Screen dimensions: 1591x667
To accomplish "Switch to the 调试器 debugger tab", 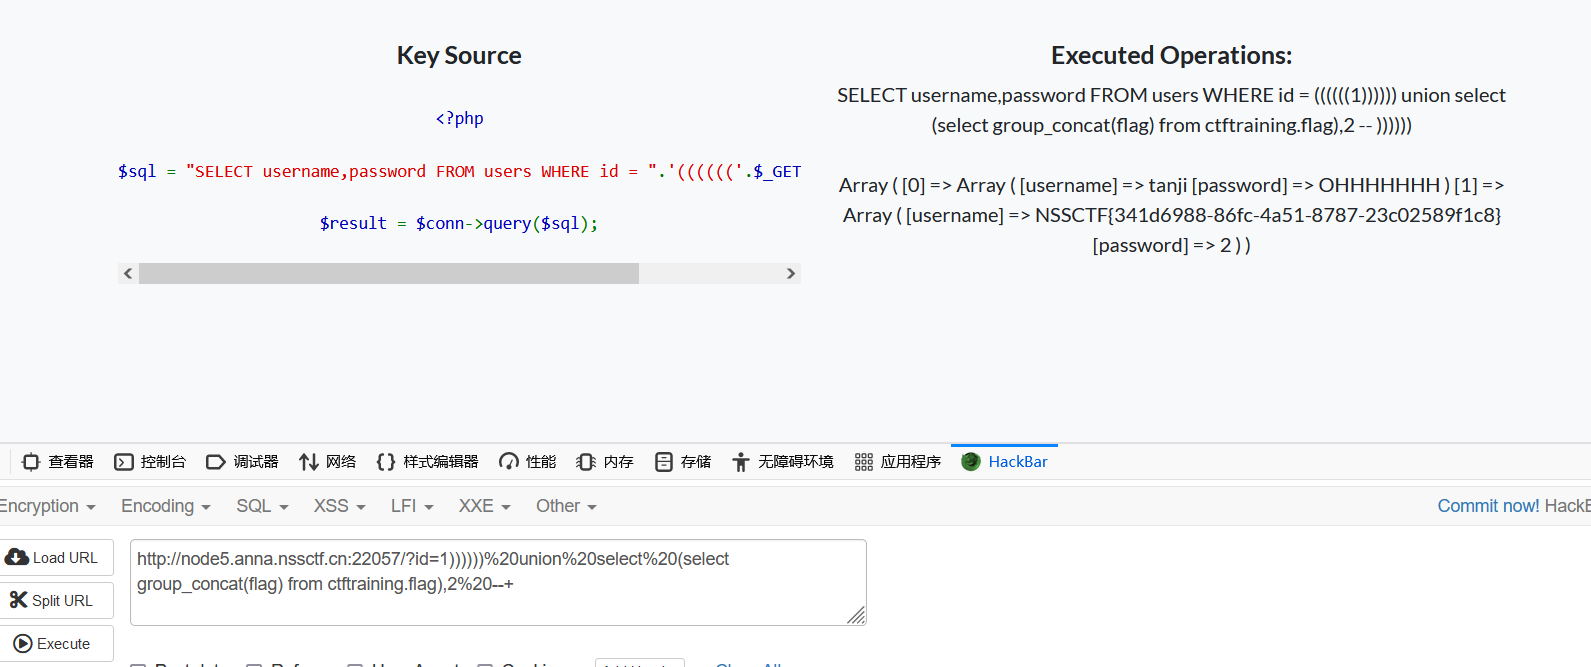I will click(242, 462).
